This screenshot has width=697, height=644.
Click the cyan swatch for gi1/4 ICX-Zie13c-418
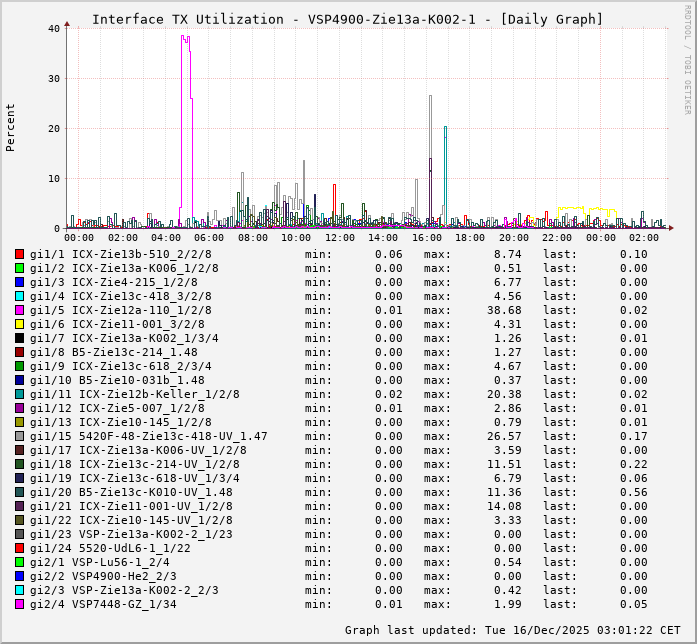click(x=19, y=297)
